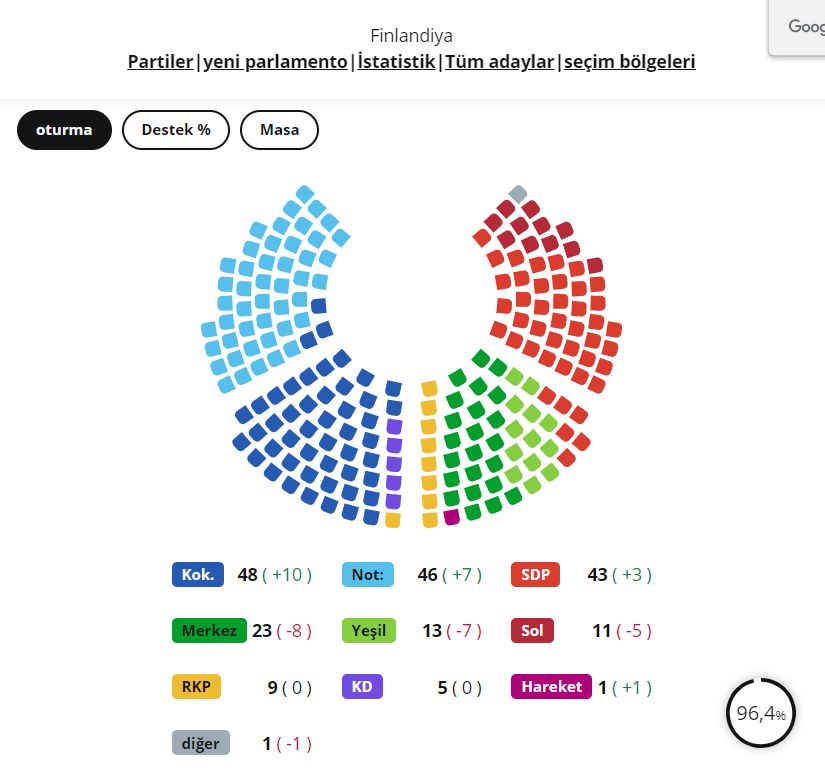Click the green 'Merkez' party badge
Viewport: 825px width, 773px height.
point(208,631)
